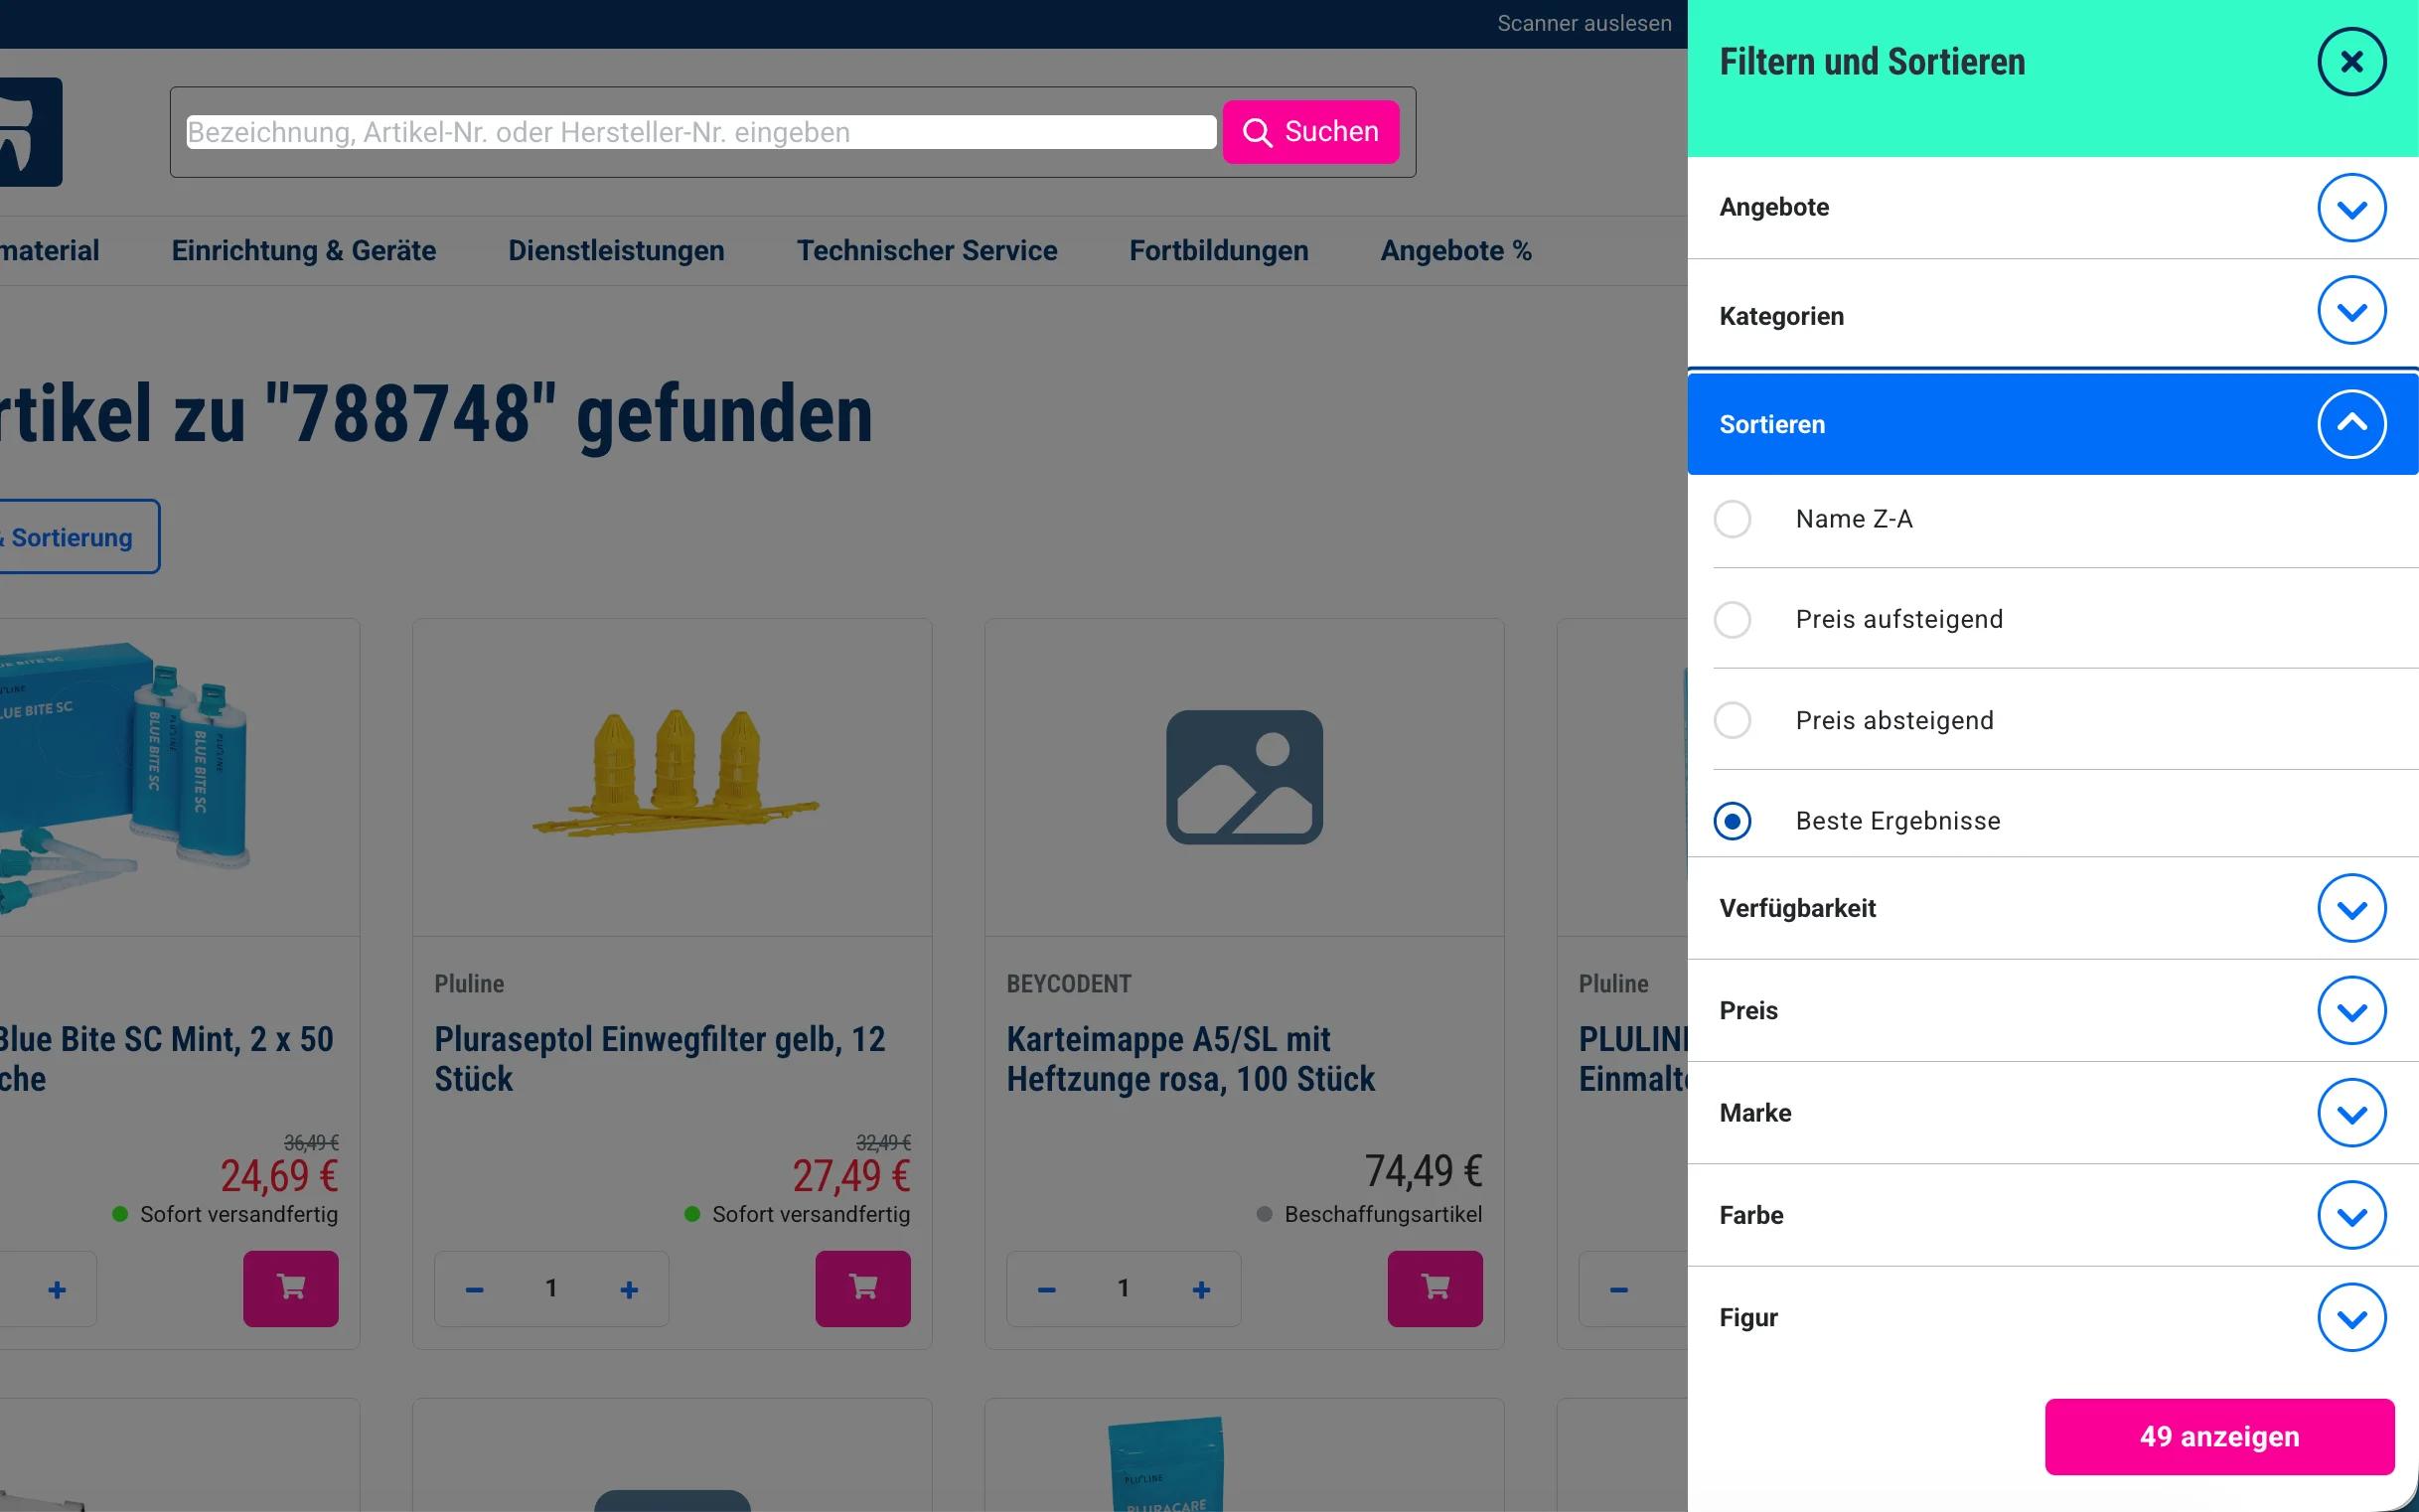Open the Karteimappe placeholder image

tap(1244, 777)
